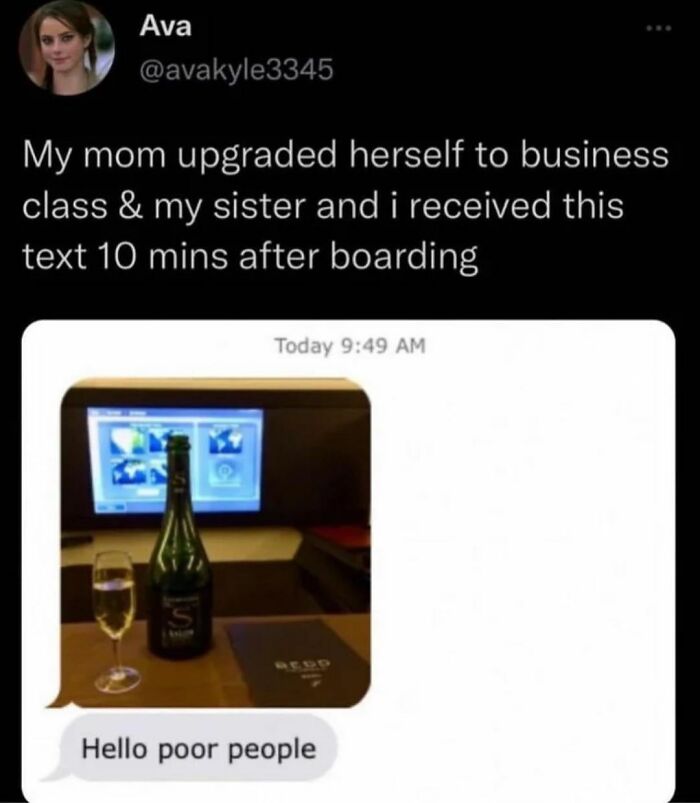This screenshot has height=803, width=700.
Task: Click the word business in the tweet
Action: [x=595, y=155]
